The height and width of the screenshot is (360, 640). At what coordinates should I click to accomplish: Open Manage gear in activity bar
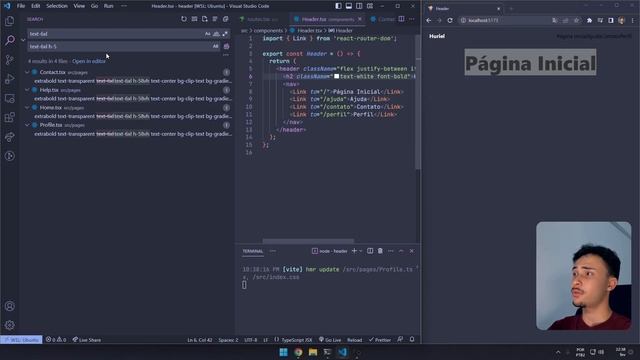pyautogui.click(x=9, y=325)
